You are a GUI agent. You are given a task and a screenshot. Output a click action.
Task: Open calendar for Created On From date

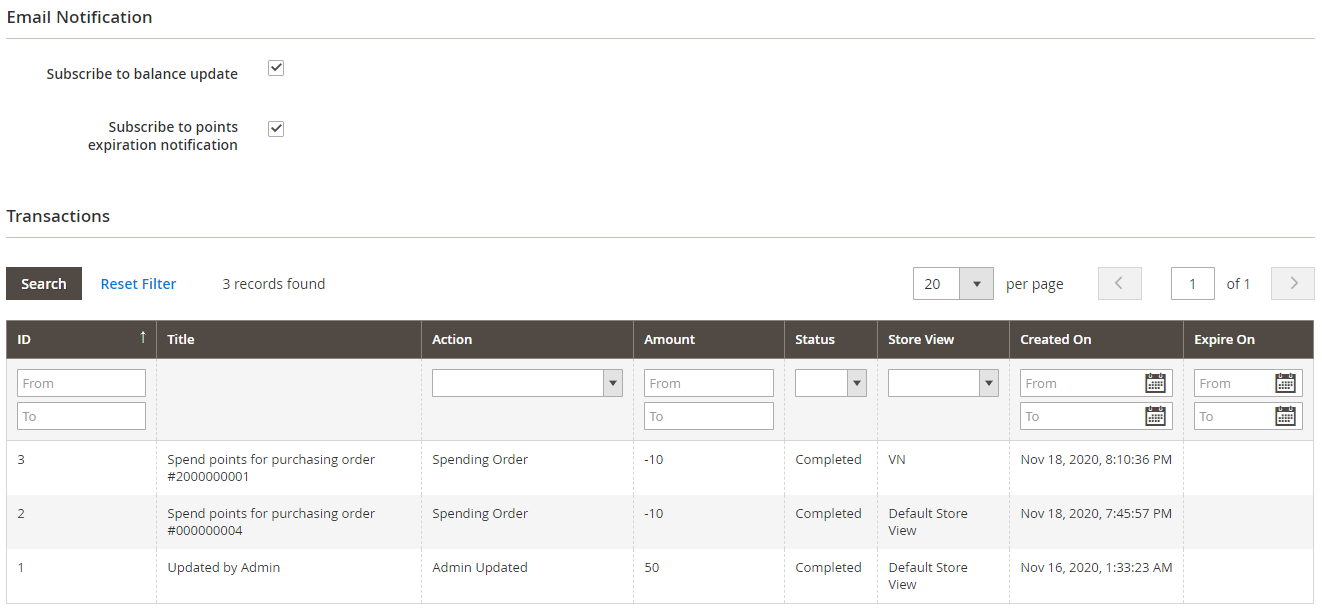[x=1155, y=383]
